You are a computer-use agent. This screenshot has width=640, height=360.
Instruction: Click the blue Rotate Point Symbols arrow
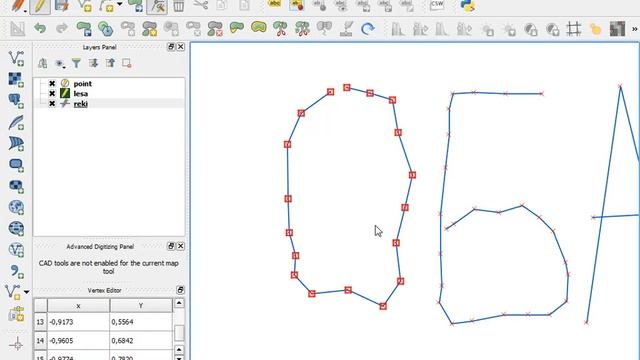[368, 29]
